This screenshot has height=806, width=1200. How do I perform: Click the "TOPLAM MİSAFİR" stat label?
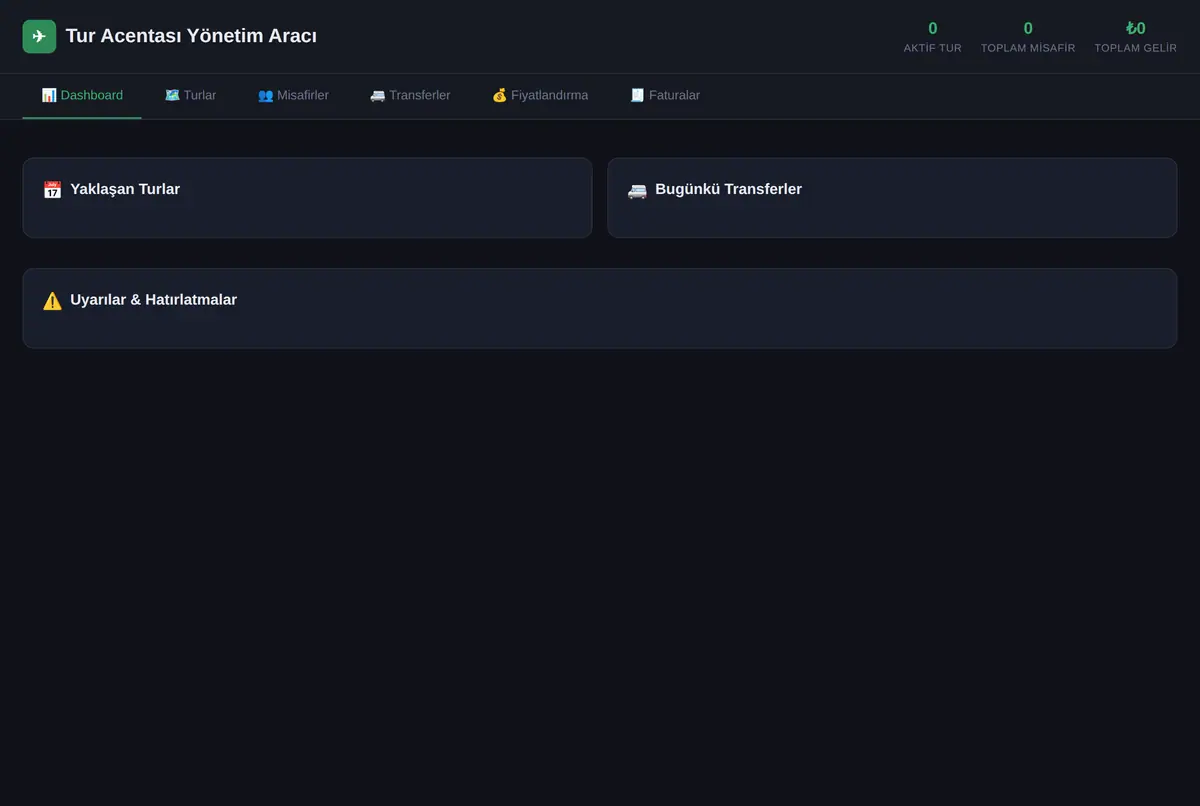pos(1028,48)
